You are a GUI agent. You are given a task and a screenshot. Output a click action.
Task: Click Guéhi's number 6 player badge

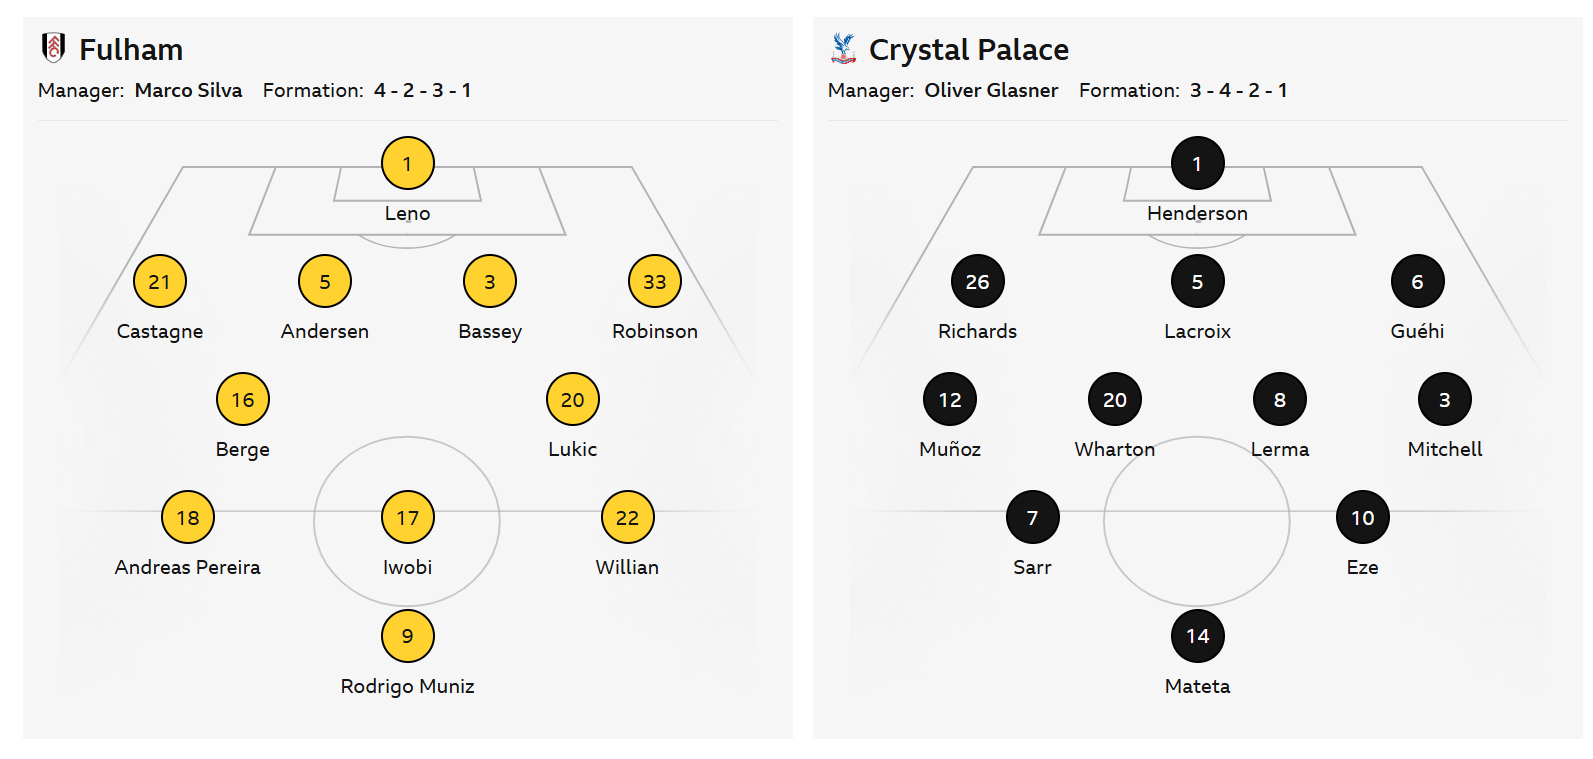click(x=1417, y=281)
